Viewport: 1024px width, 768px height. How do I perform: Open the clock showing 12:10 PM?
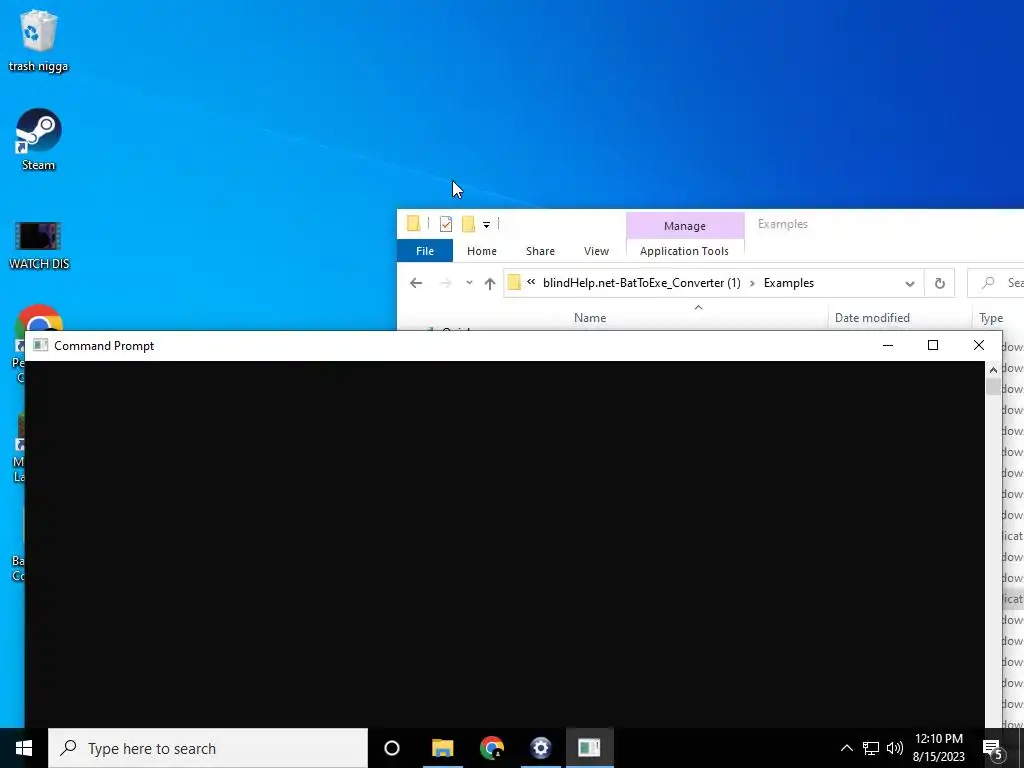pyautogui.click(x=938, y=748)
